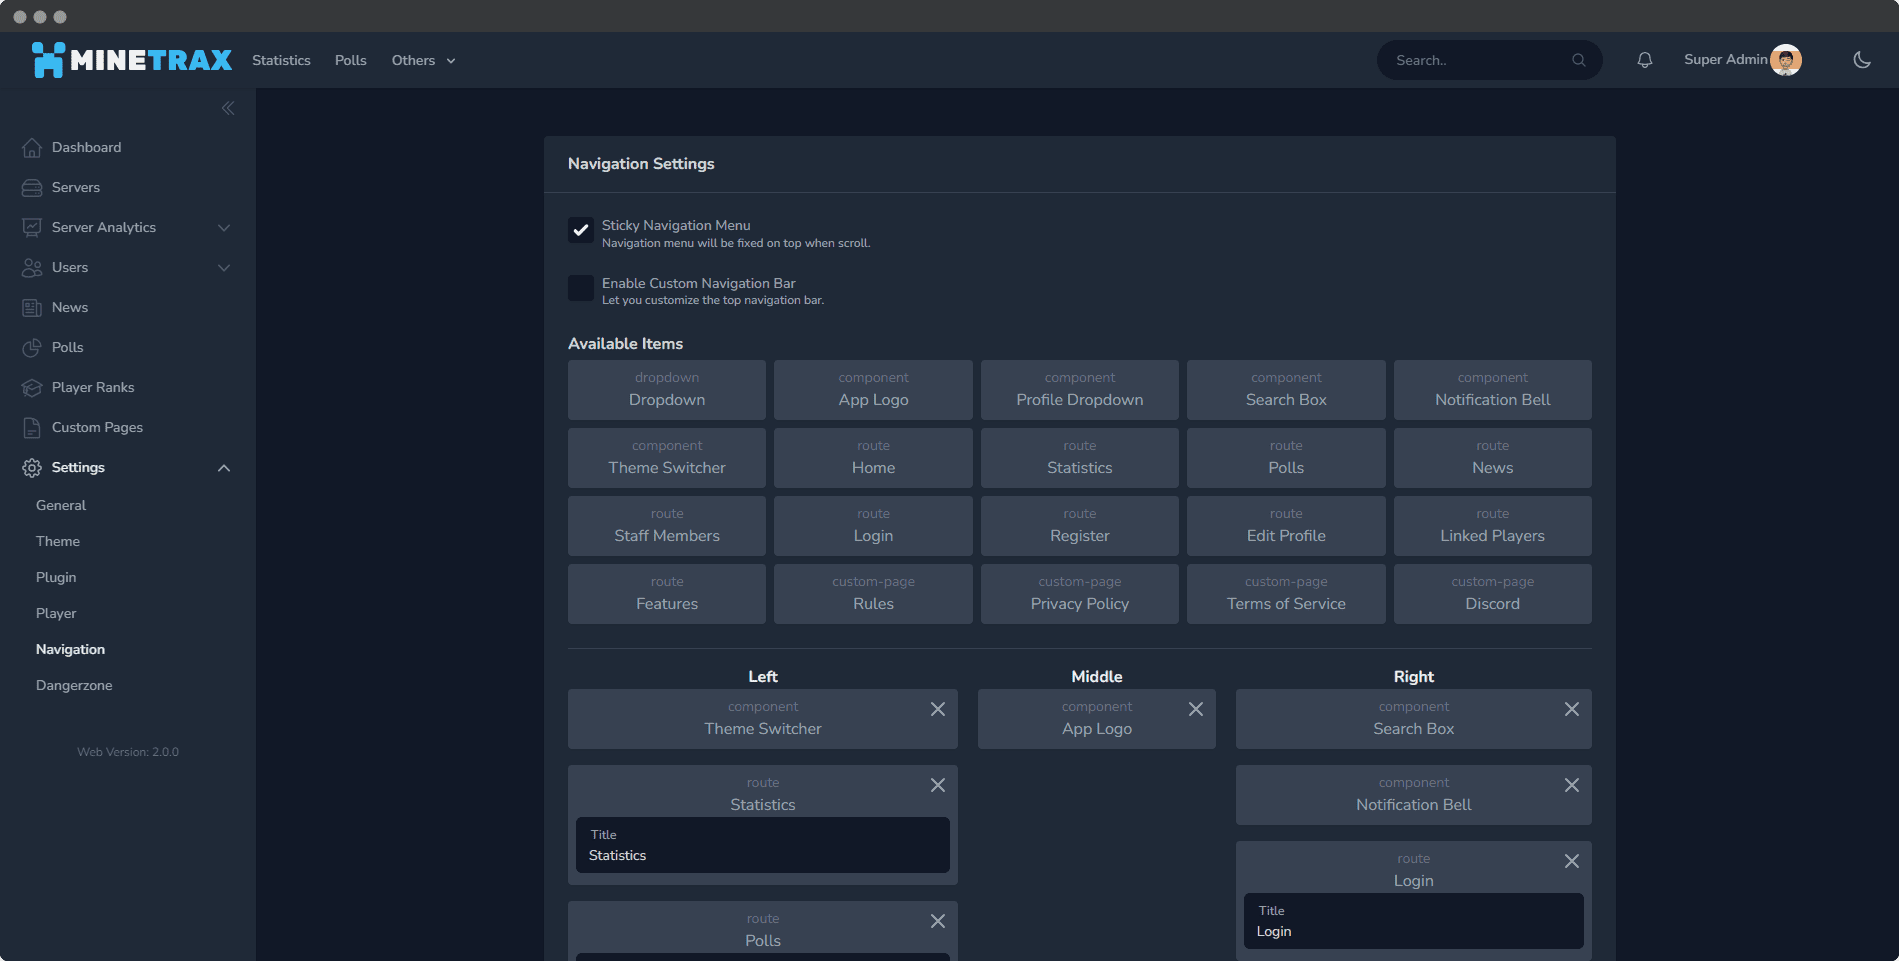Open Dangerzone settings page
1899x961 pixels.
(x=74, y=685)
